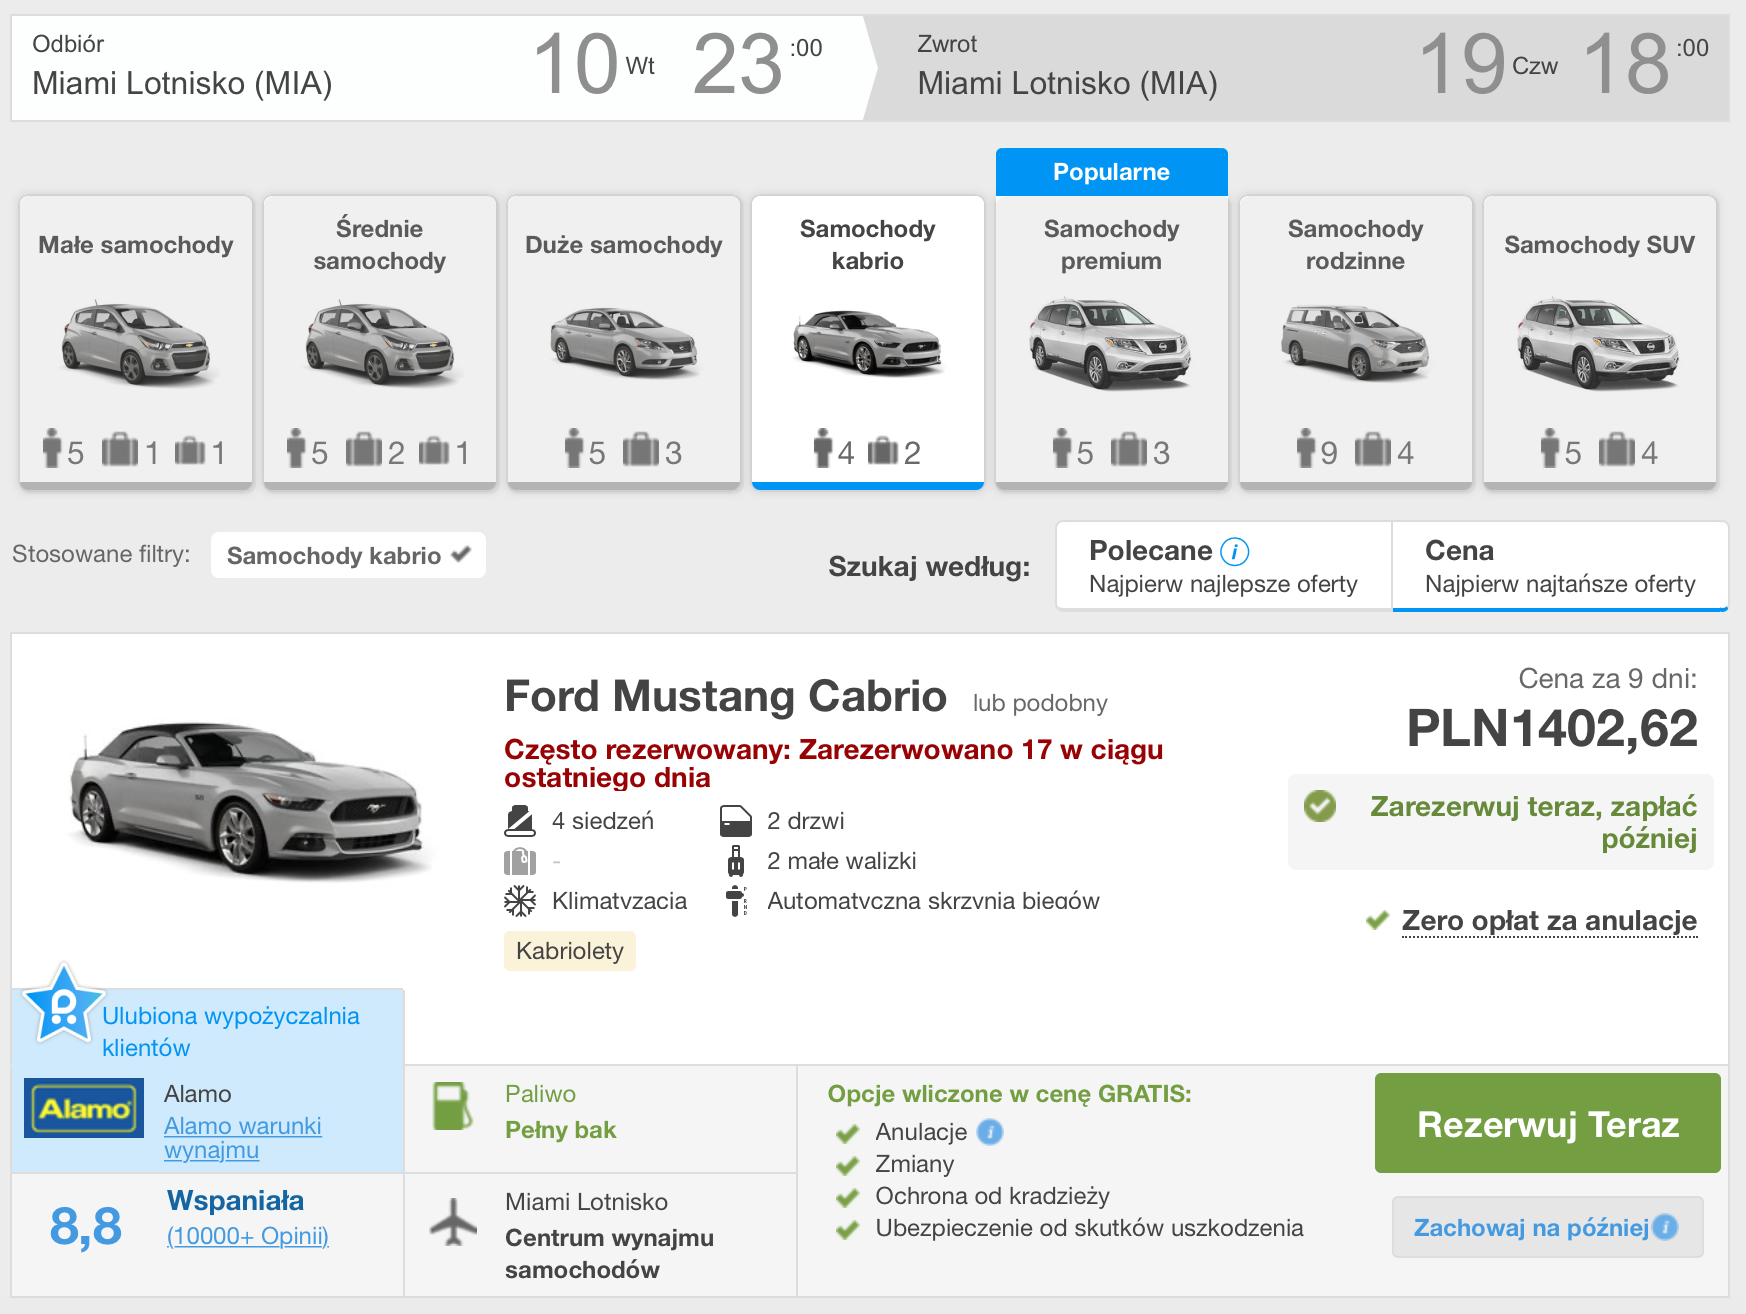Change the return date 19 Czw

(1488, 64)
